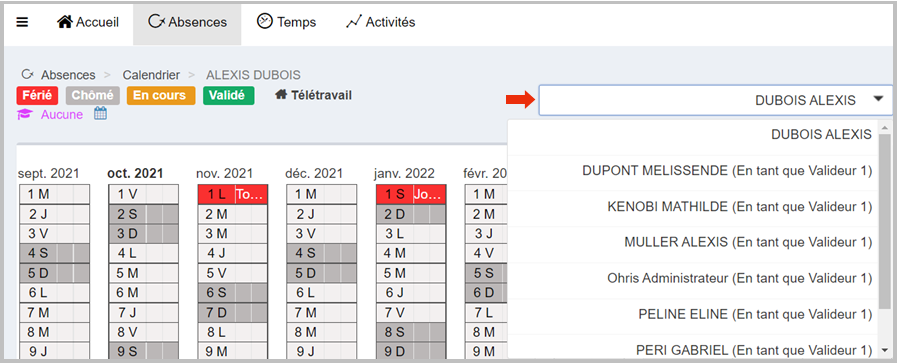The width and height of the screenshot is (897, 363).
Task: Select 9 J in sept. 2021
Action: point(54,351)
